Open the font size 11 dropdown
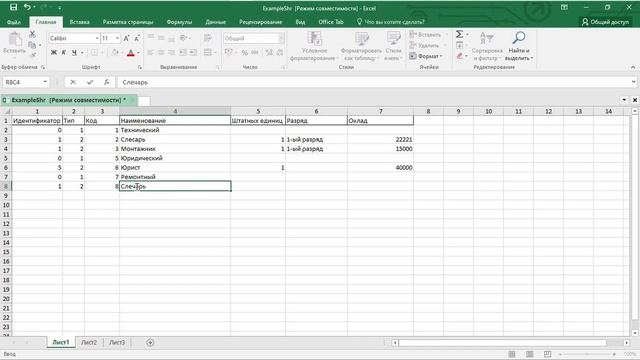 pyautogui.click(x=118, y=38)
